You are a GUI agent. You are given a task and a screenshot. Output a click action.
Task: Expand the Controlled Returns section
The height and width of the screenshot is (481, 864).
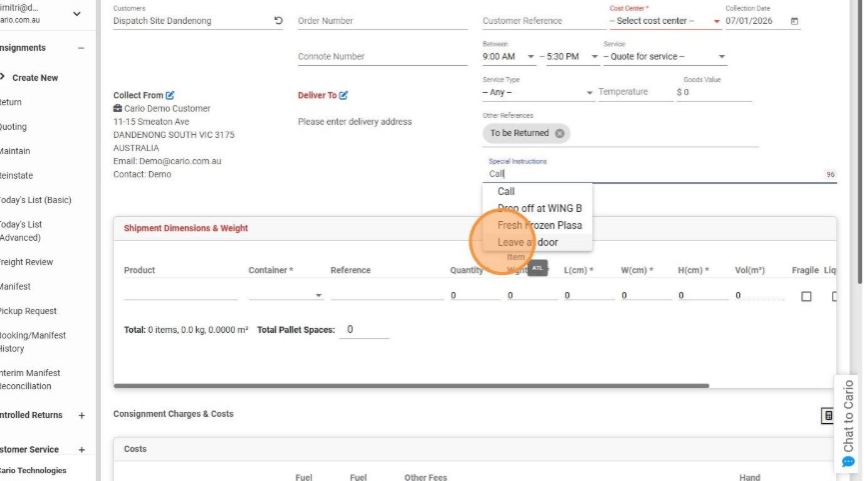[81, 415]
